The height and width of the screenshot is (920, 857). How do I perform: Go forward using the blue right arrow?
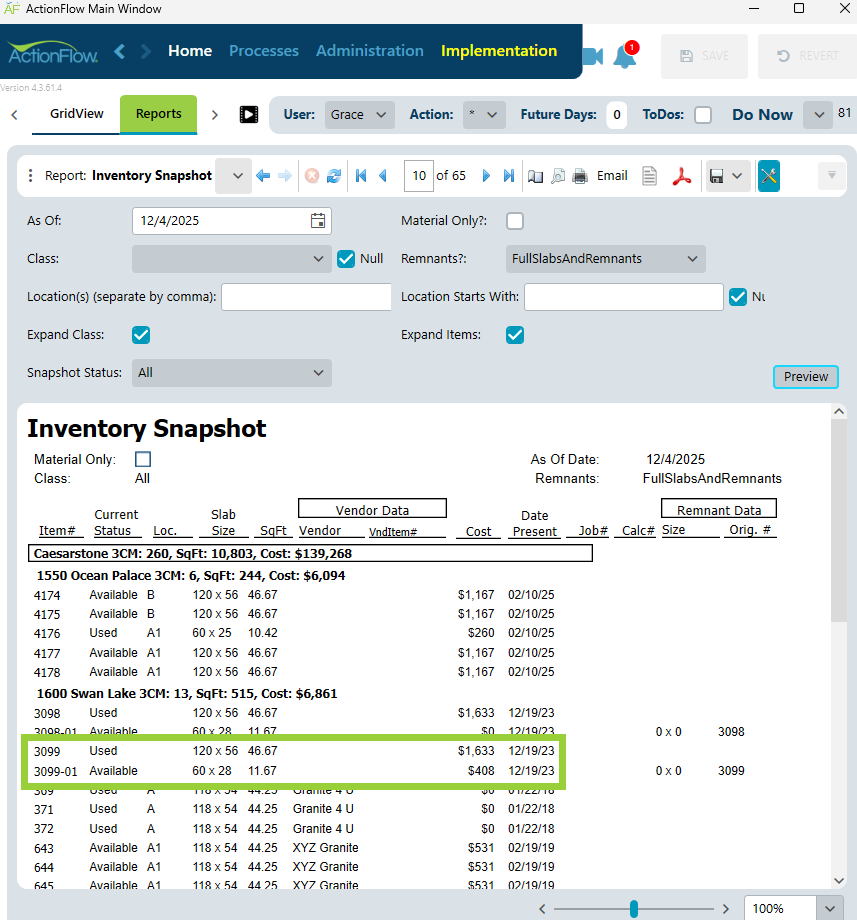click(x=285, y=175)
